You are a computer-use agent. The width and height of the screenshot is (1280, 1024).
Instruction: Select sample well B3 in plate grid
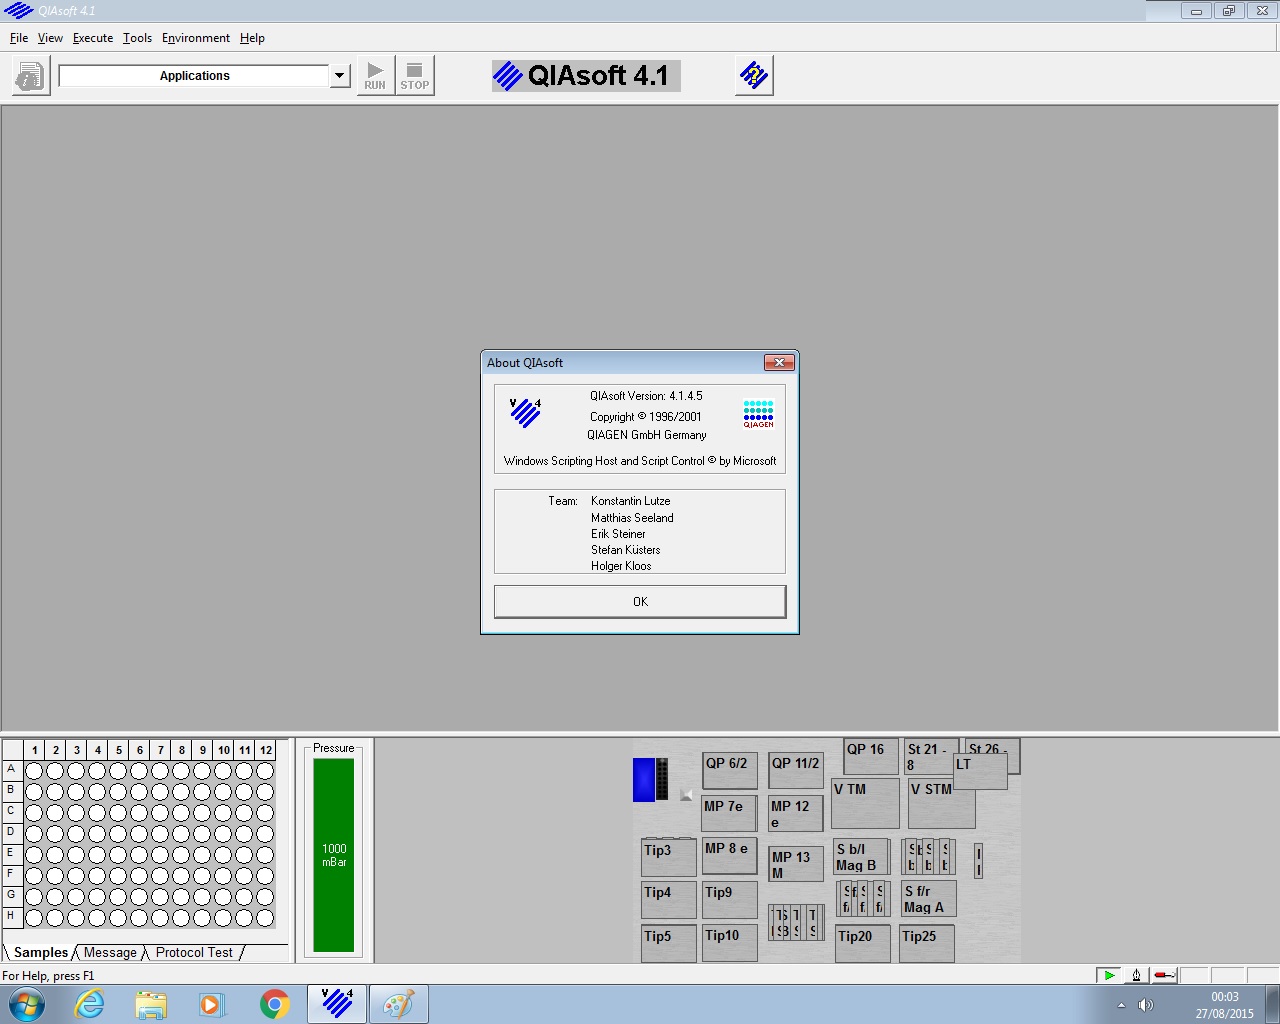pos(76,792)
